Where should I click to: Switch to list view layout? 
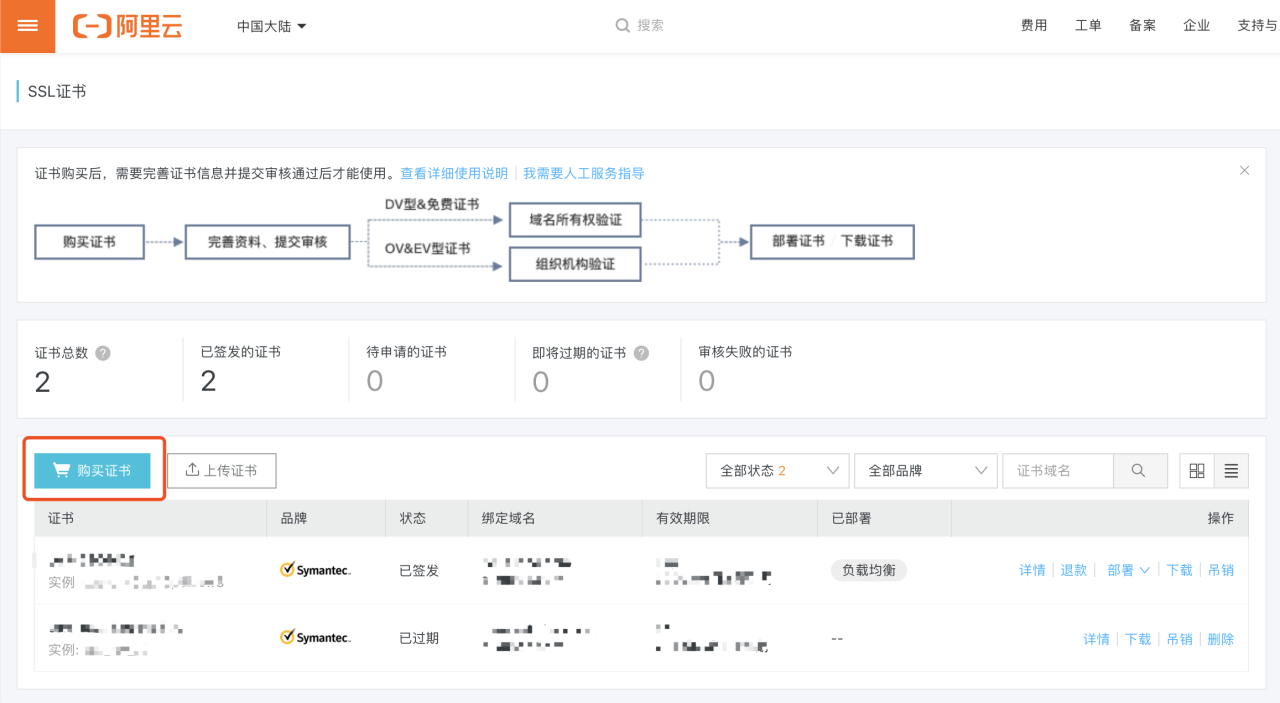tap(1231, 470)
